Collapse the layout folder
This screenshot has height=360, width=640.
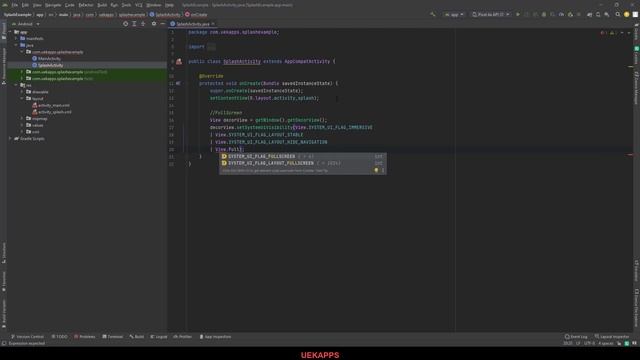pyautogui.click(x=22, y=98)
